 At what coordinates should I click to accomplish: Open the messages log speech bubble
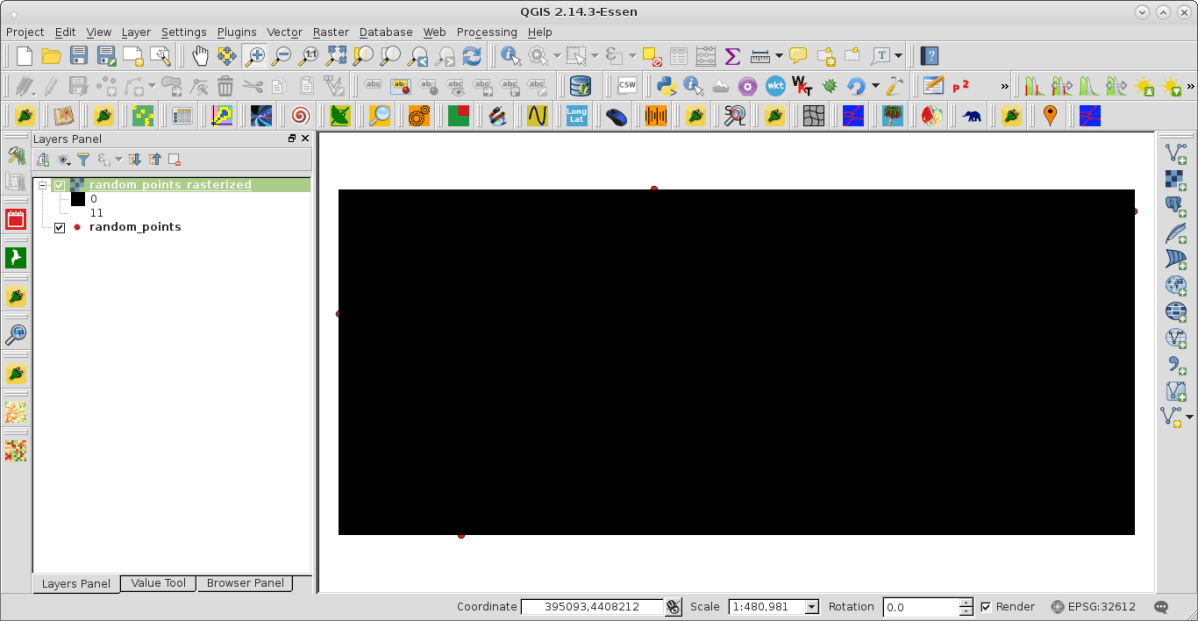click(x=1161, y=606)
